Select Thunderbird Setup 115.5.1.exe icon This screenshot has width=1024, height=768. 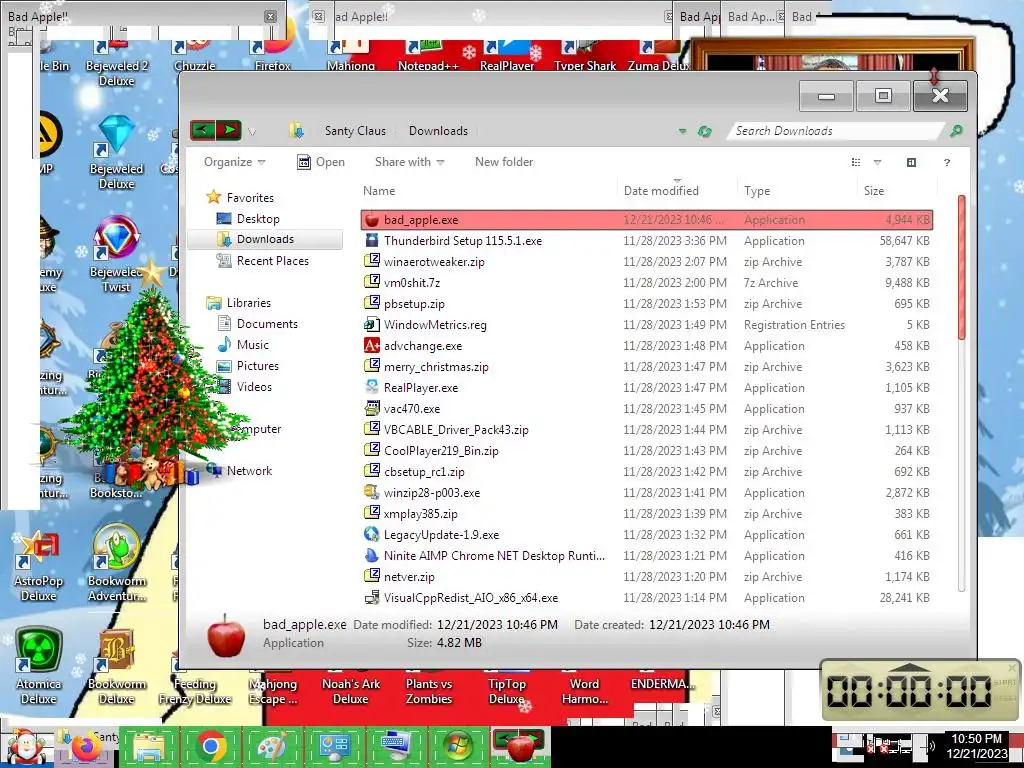point(372,240)
